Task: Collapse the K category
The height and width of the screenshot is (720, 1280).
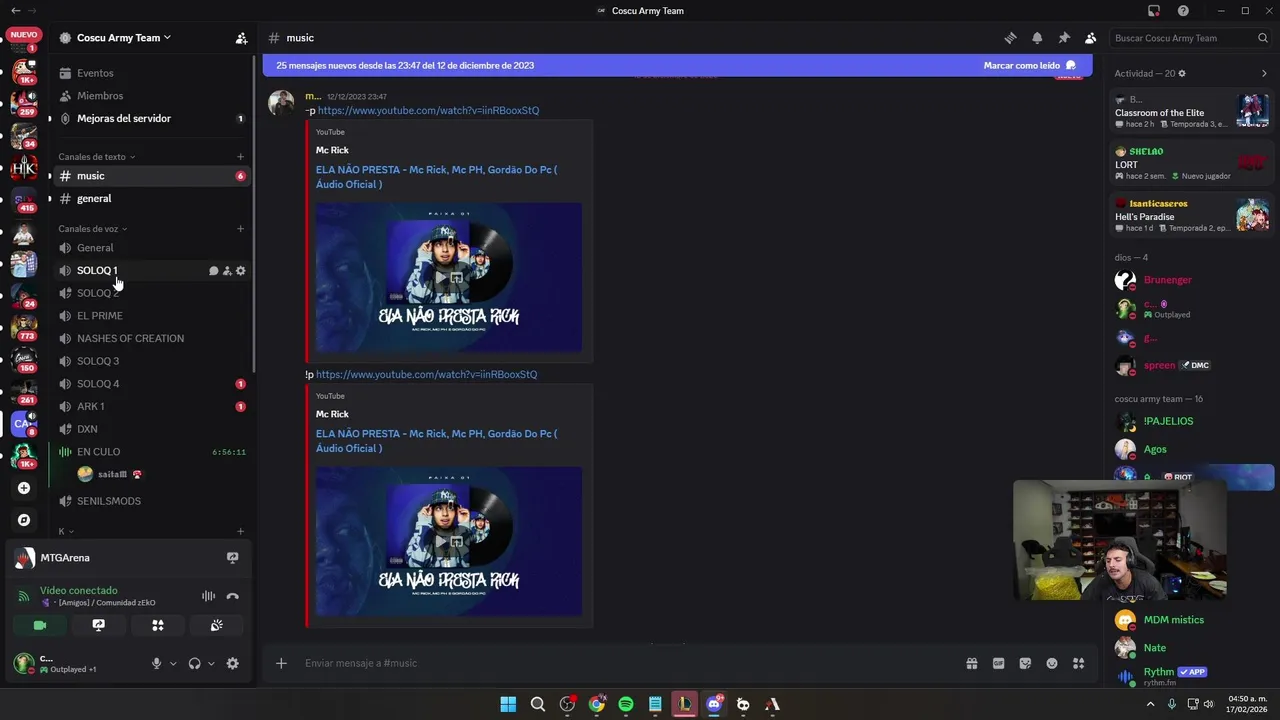Action: pos(66,532)
